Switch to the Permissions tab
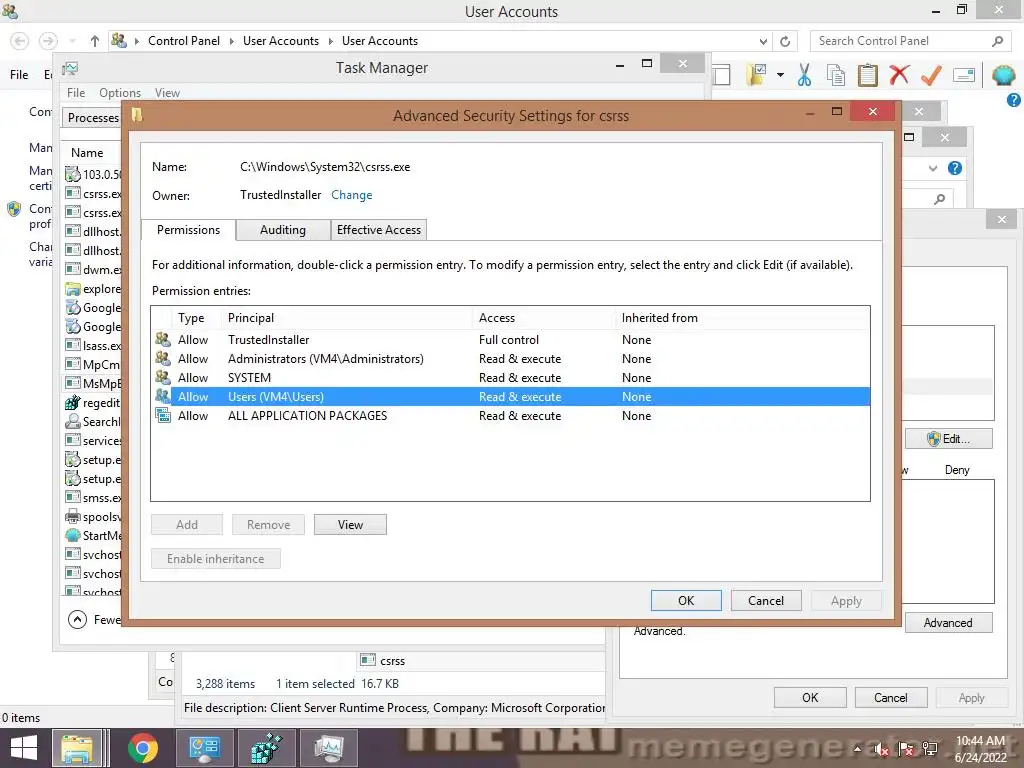The width and height of the screenshot is (1024, 768). pos(188,230)
